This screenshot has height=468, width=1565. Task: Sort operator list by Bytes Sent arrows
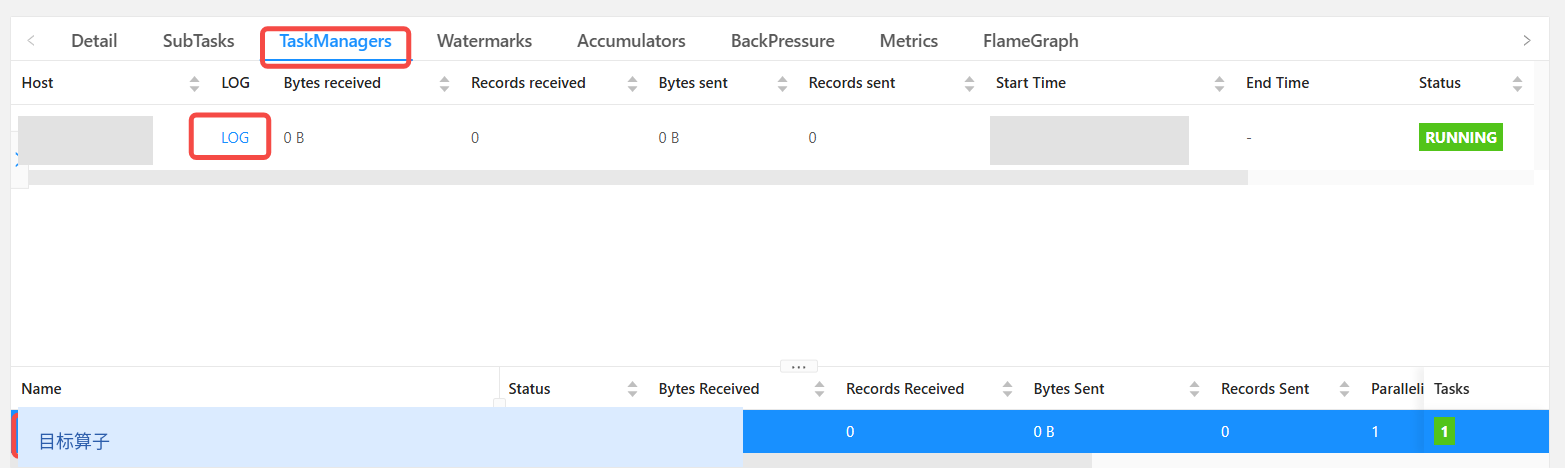pos(1194,389)
